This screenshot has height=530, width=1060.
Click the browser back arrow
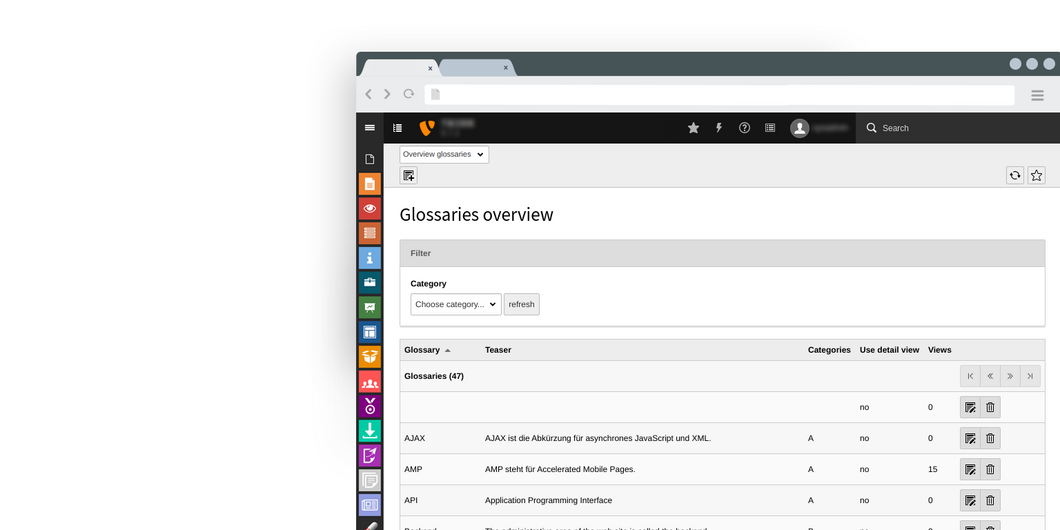(368, 95)
